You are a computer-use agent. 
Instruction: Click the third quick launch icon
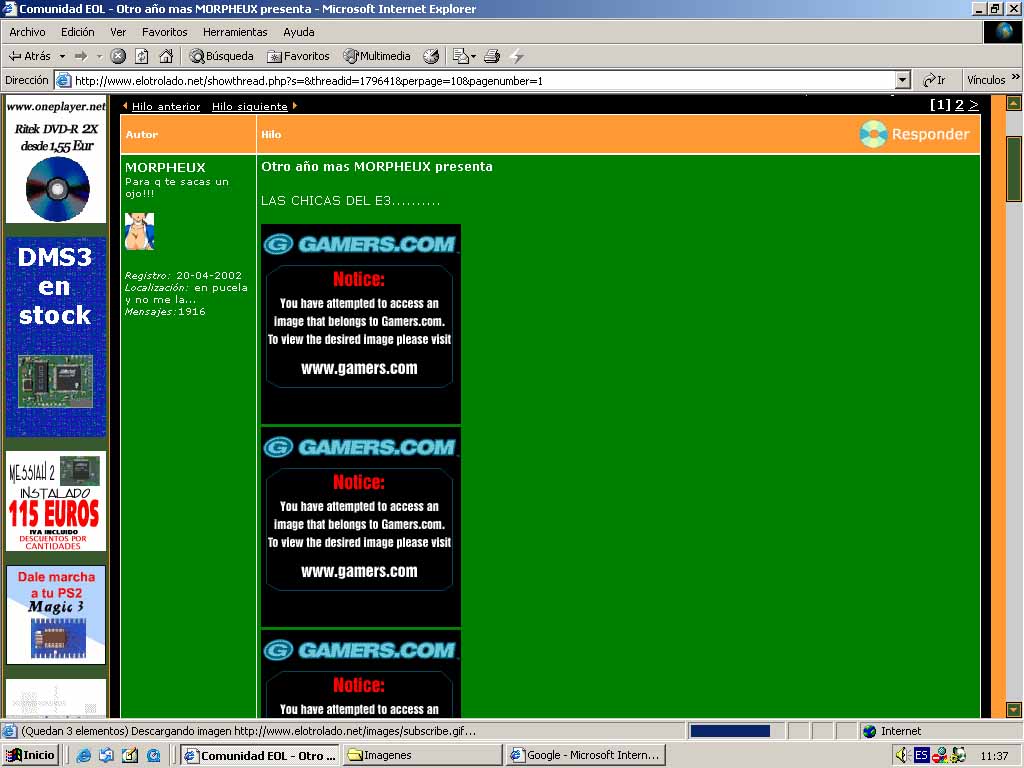coord(130,756)
